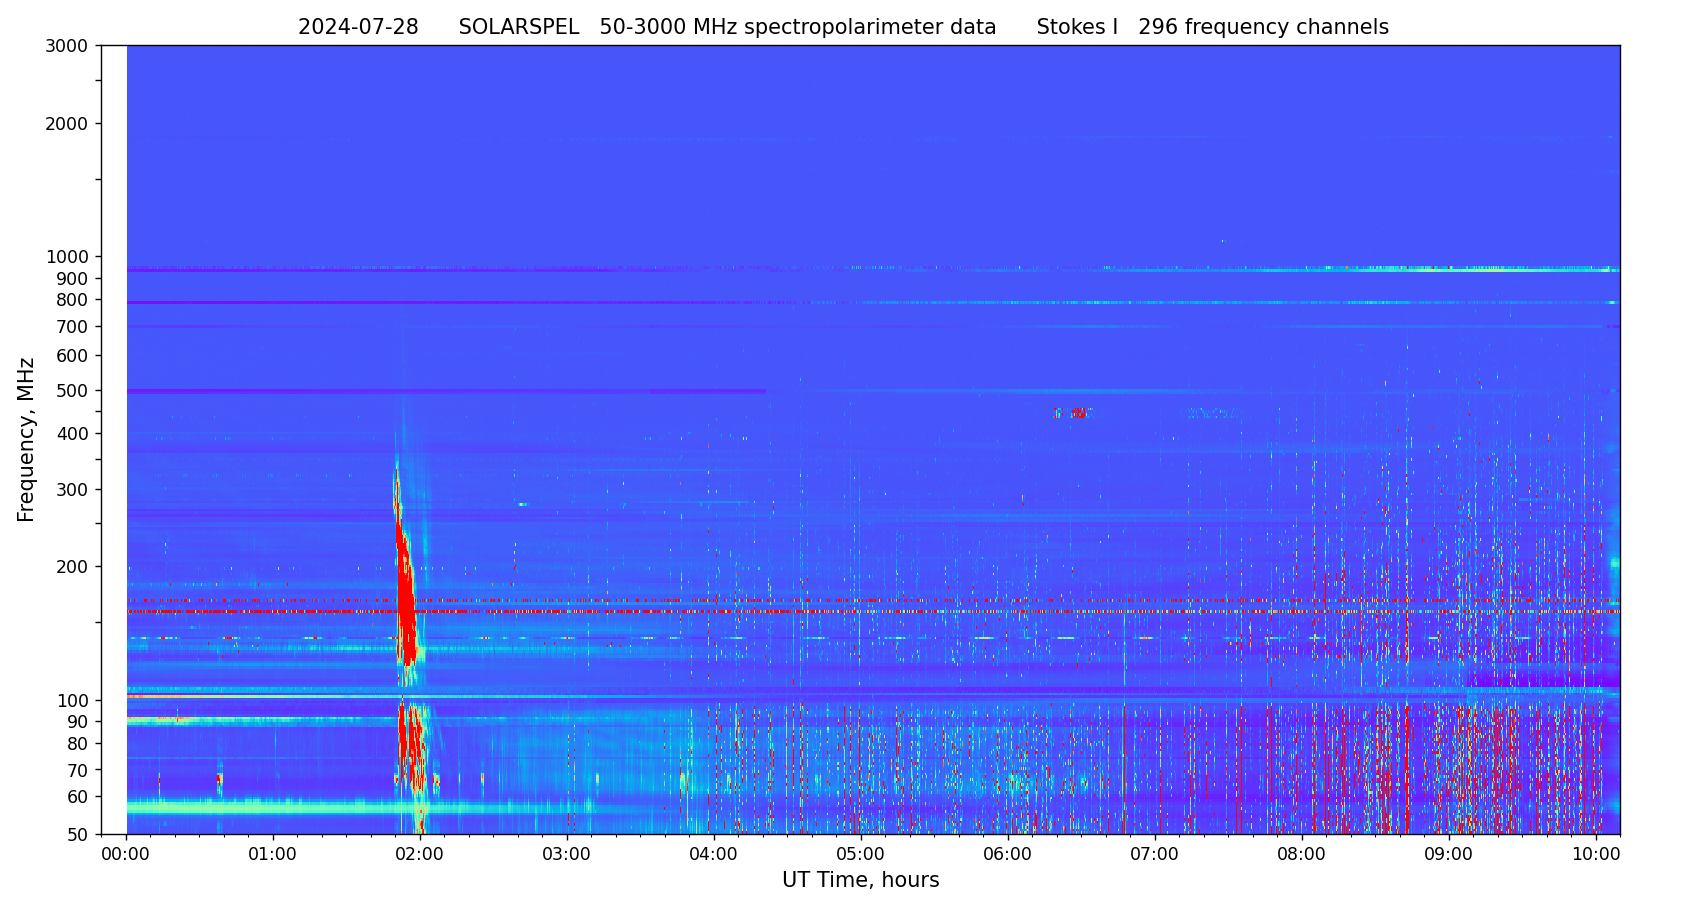Select the 01:00 tick label on the time axis
The image size is (1687, 906).
coord(273,855)
